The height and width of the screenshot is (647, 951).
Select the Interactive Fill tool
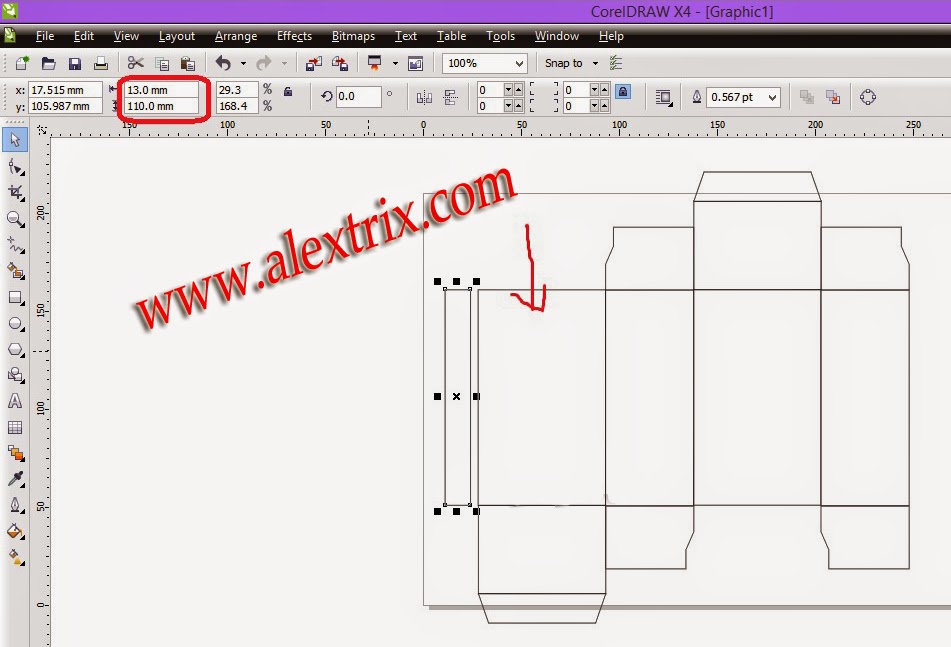click(x=16, y=557)
